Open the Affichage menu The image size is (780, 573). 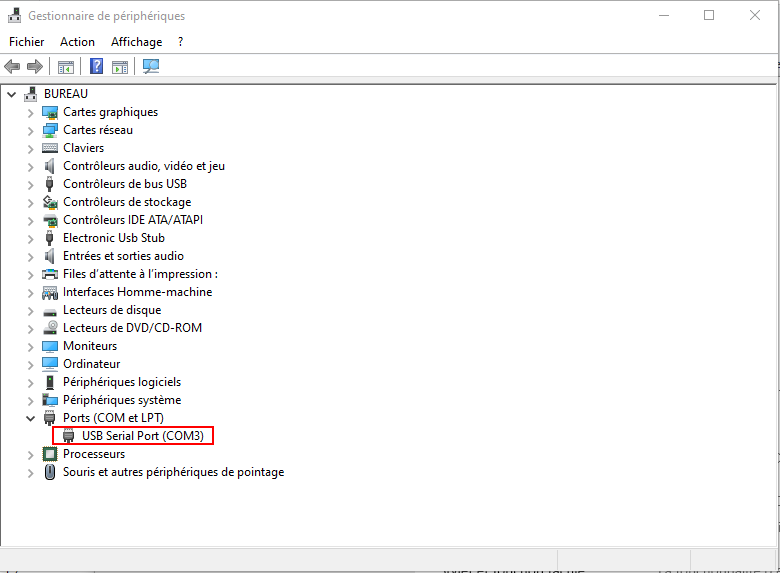pos(136,42)
